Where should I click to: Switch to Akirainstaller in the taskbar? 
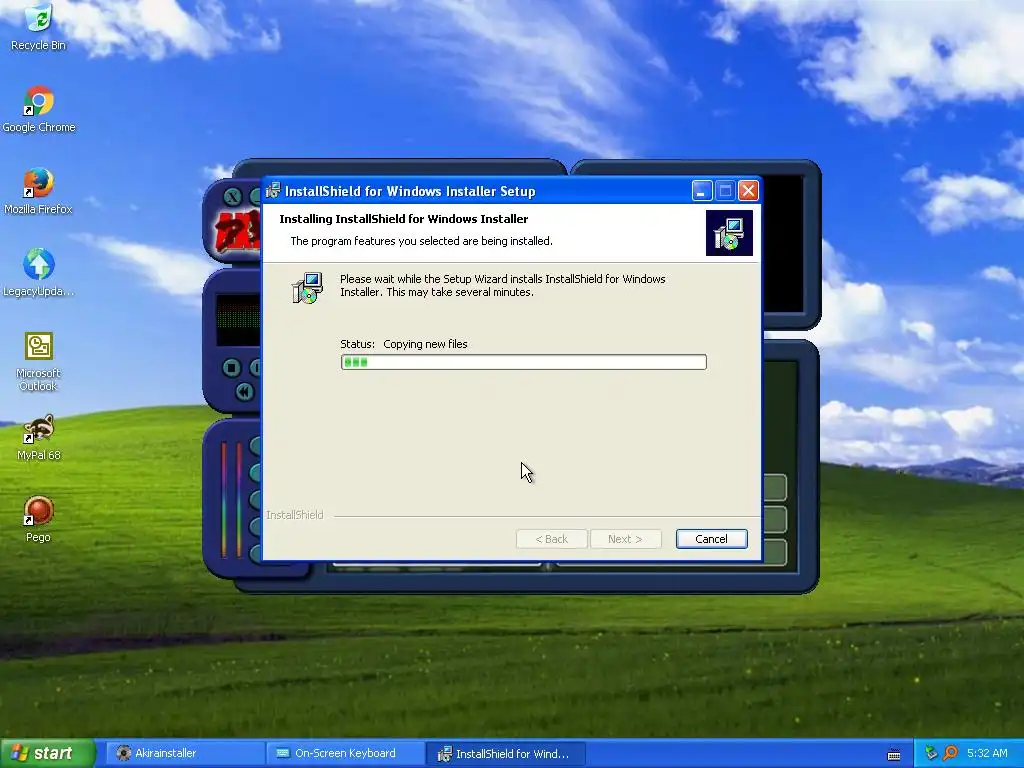click(x=186, y=753)
